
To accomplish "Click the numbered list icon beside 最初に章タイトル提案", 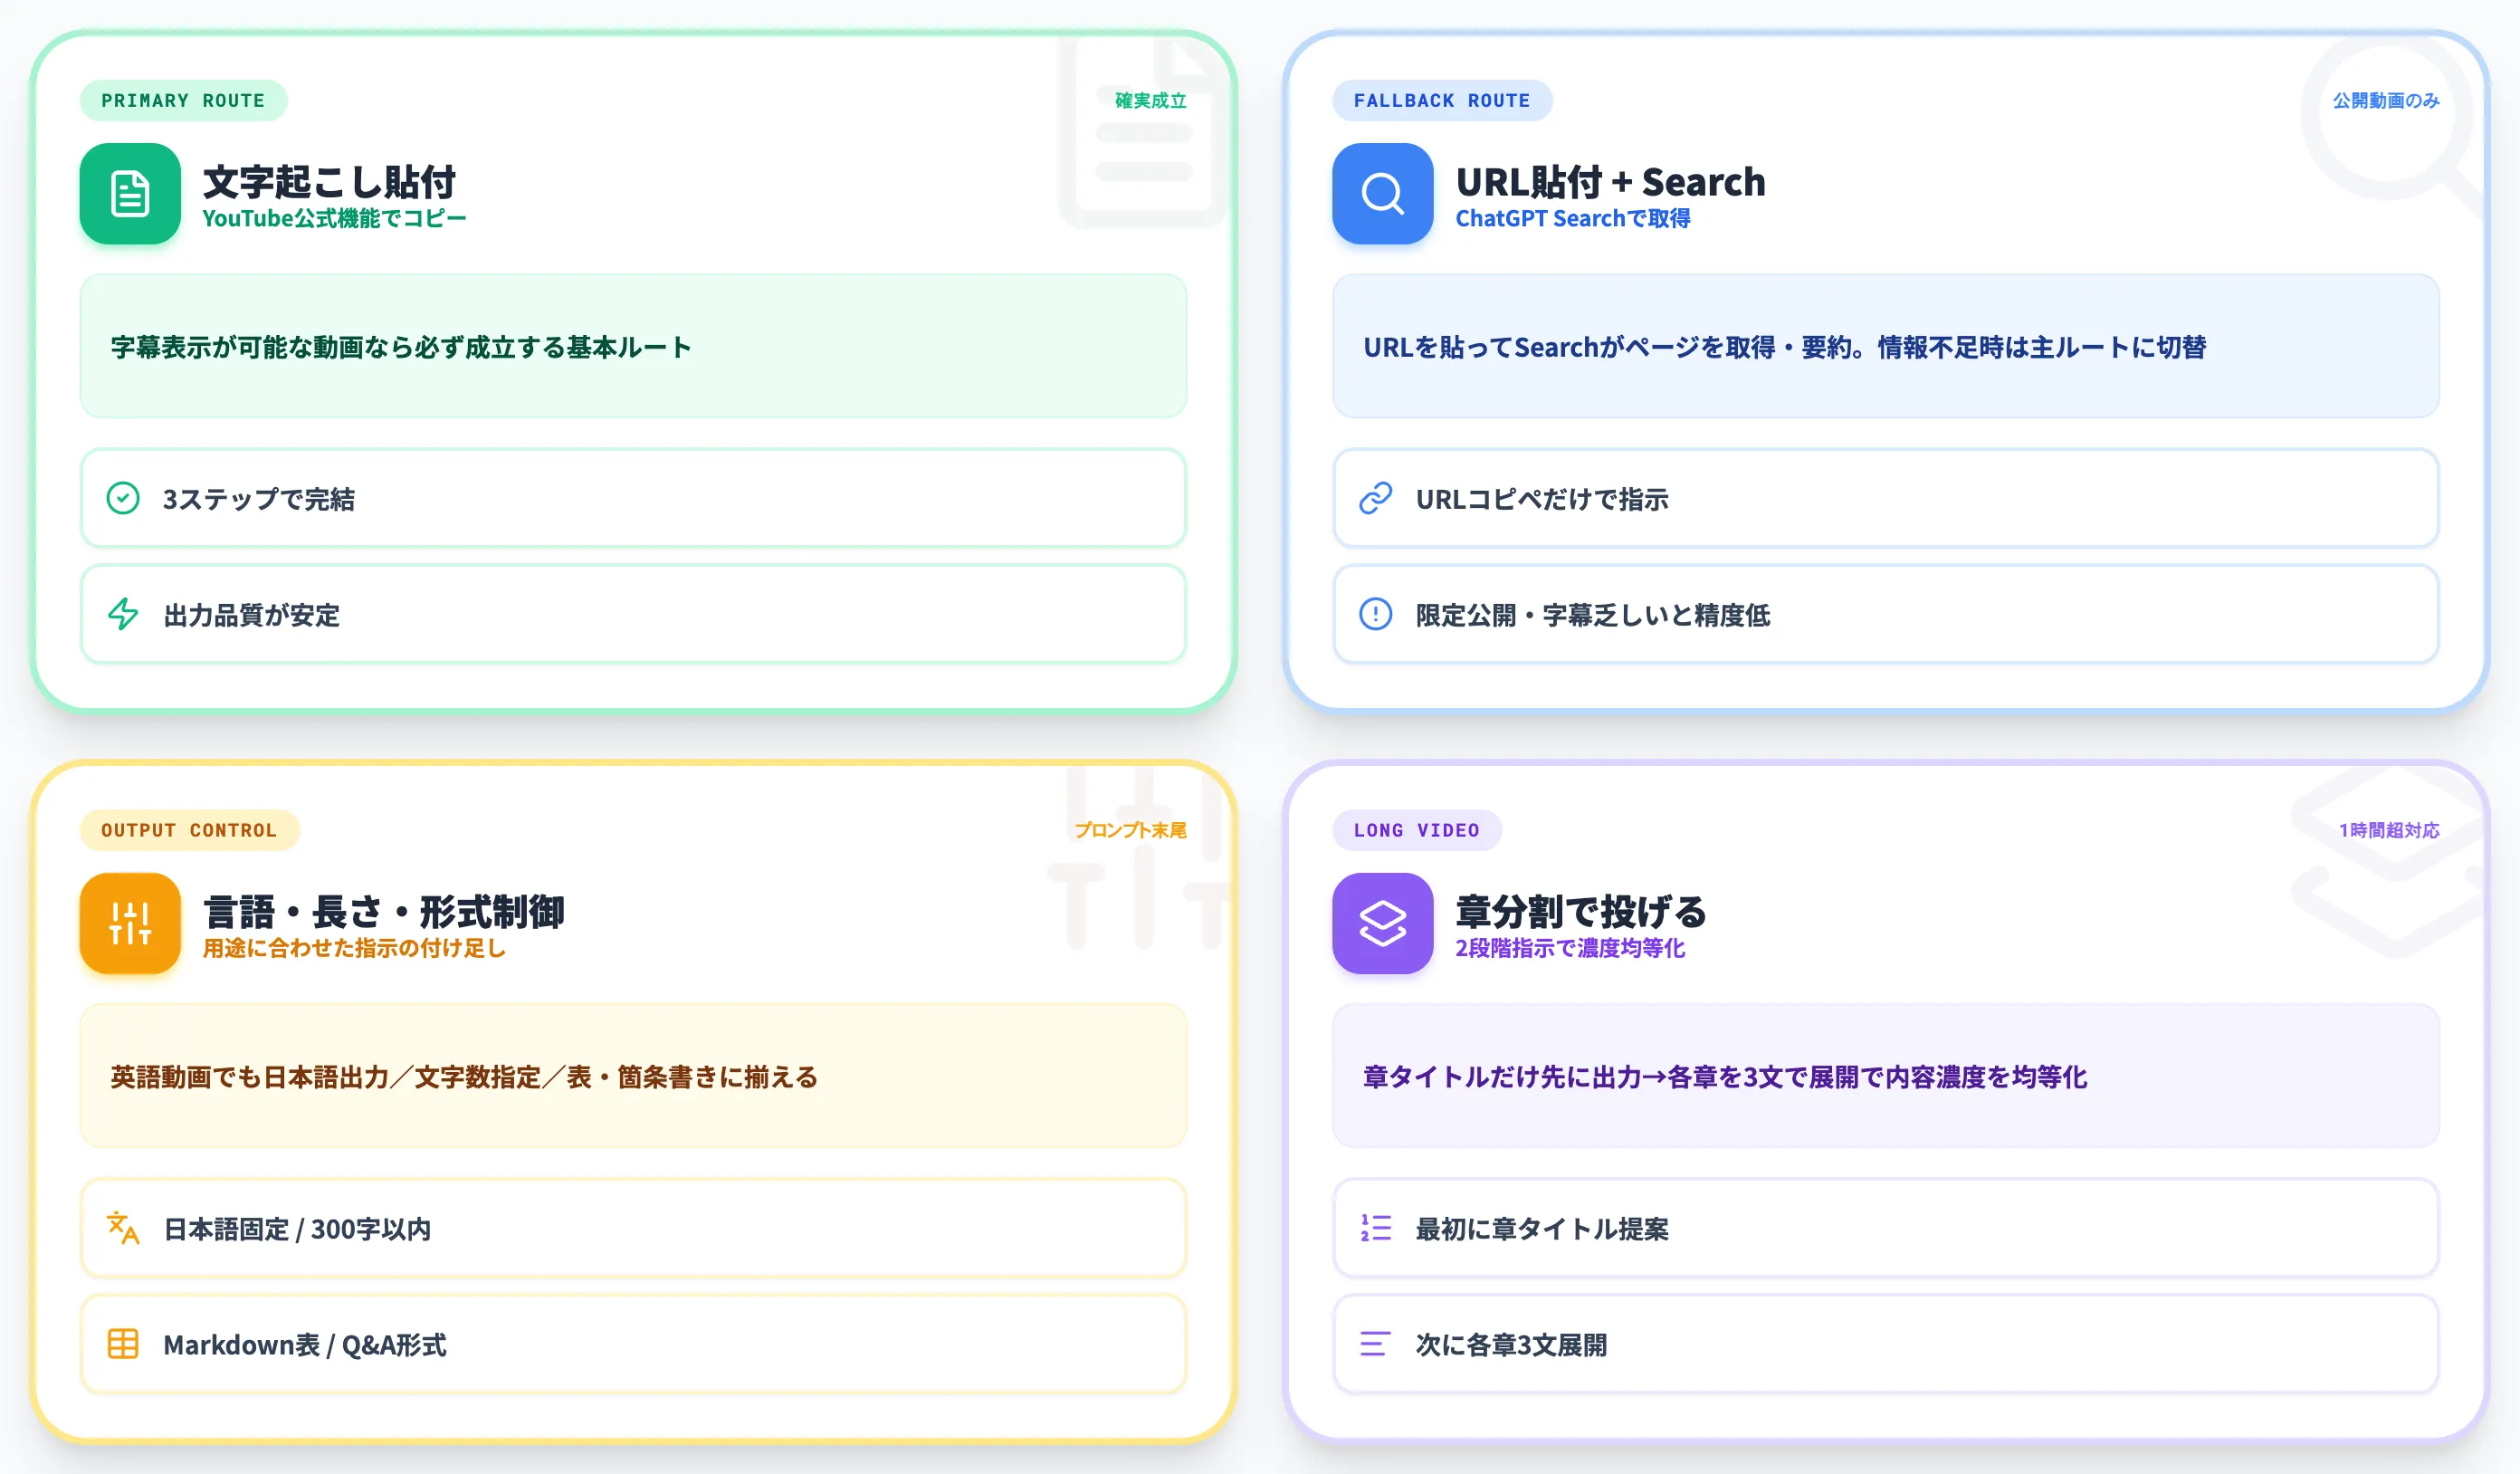I will click(x=1376, y=1228).
